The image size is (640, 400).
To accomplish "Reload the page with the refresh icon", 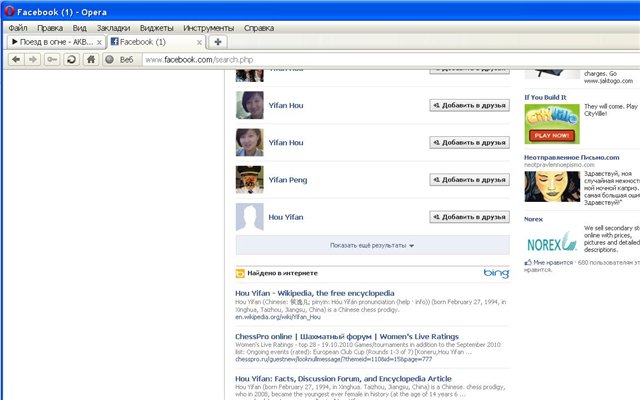I will pyautogui.click(x=71, y=60).
